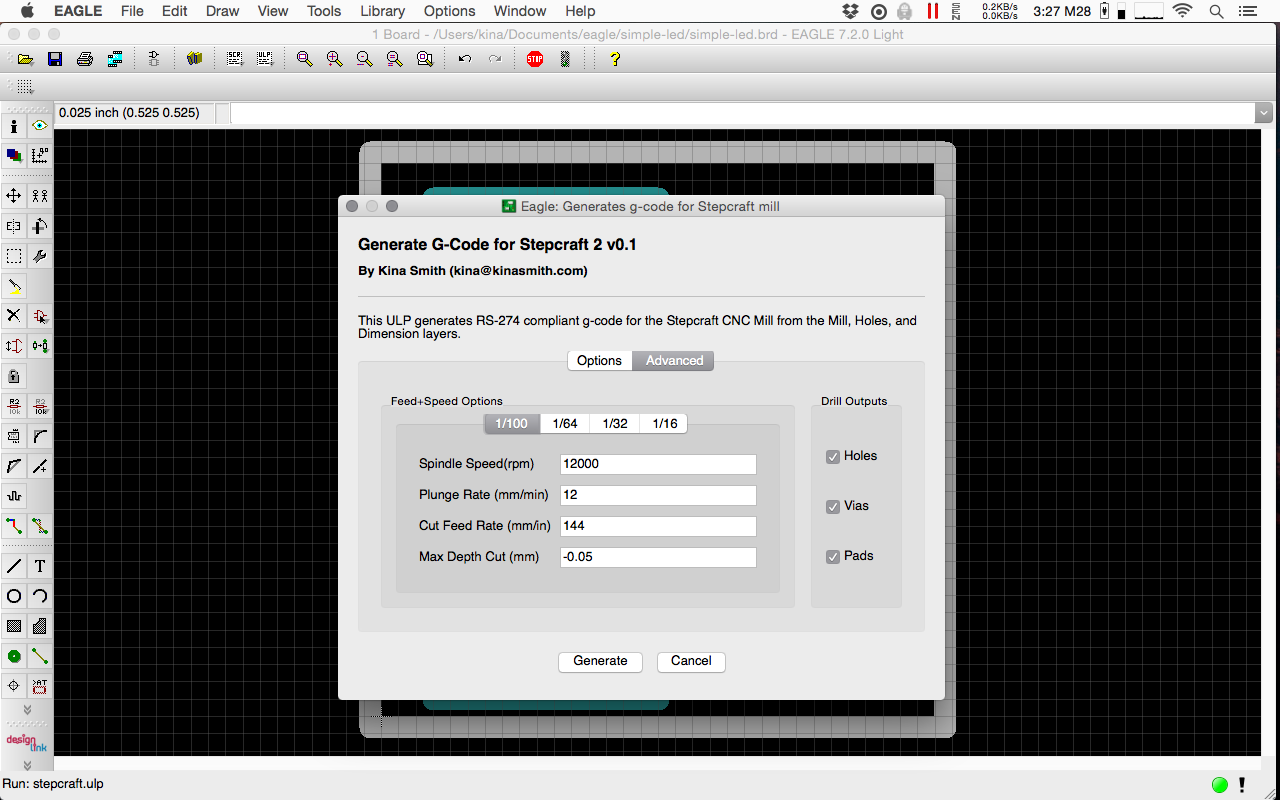Click the Print toolbar icon
The image size is (1280, 800).
(85, 59)
